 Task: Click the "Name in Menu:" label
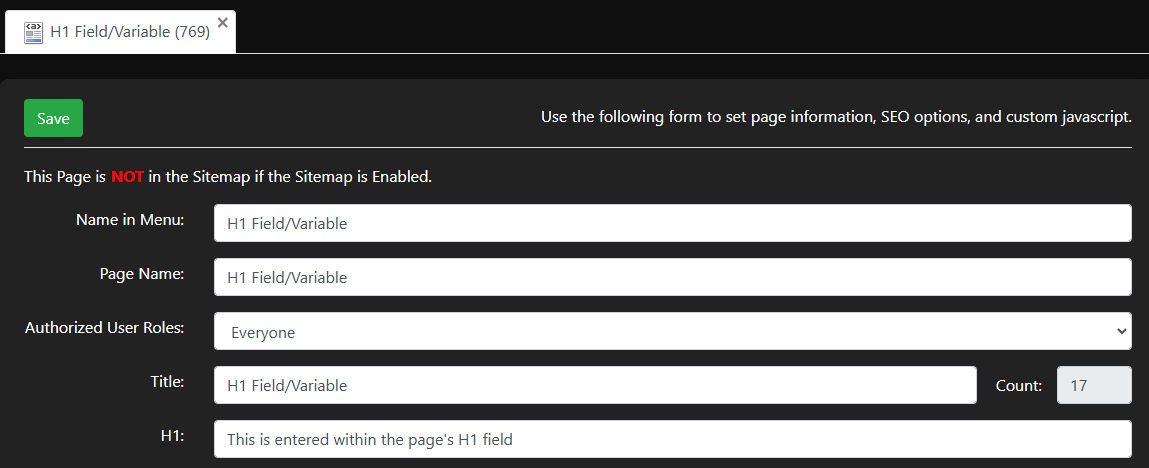point(130,220)
